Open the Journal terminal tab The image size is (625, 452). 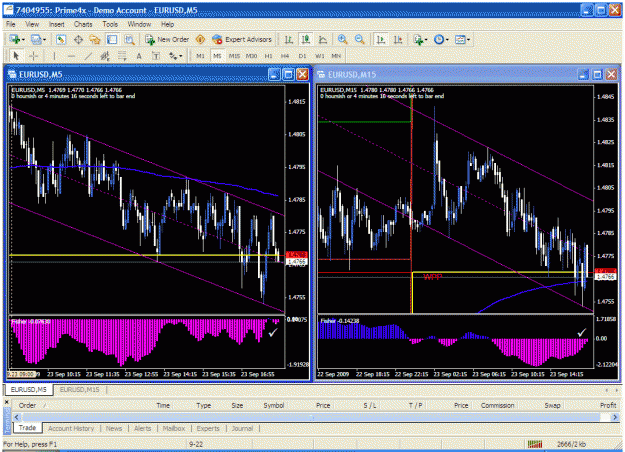(x=242, y=428)
